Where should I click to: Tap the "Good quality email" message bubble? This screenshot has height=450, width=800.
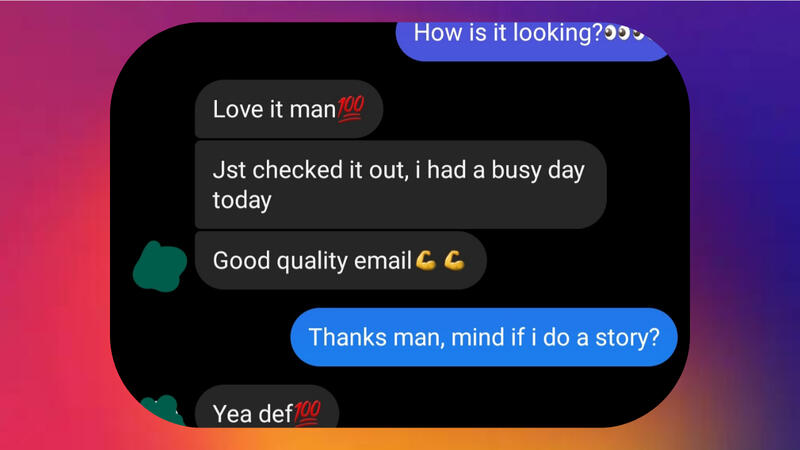(x=340, y=260)
